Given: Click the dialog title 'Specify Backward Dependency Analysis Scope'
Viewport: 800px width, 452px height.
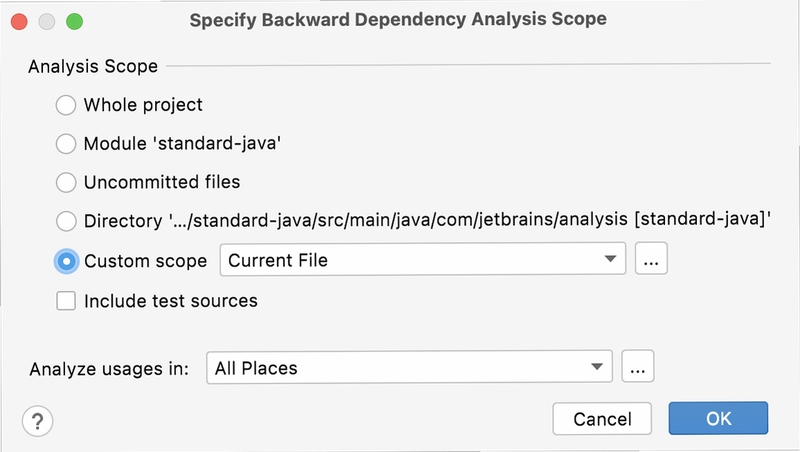Looking at the screenshot, I should pyautogui.click(x=398, y=20).
